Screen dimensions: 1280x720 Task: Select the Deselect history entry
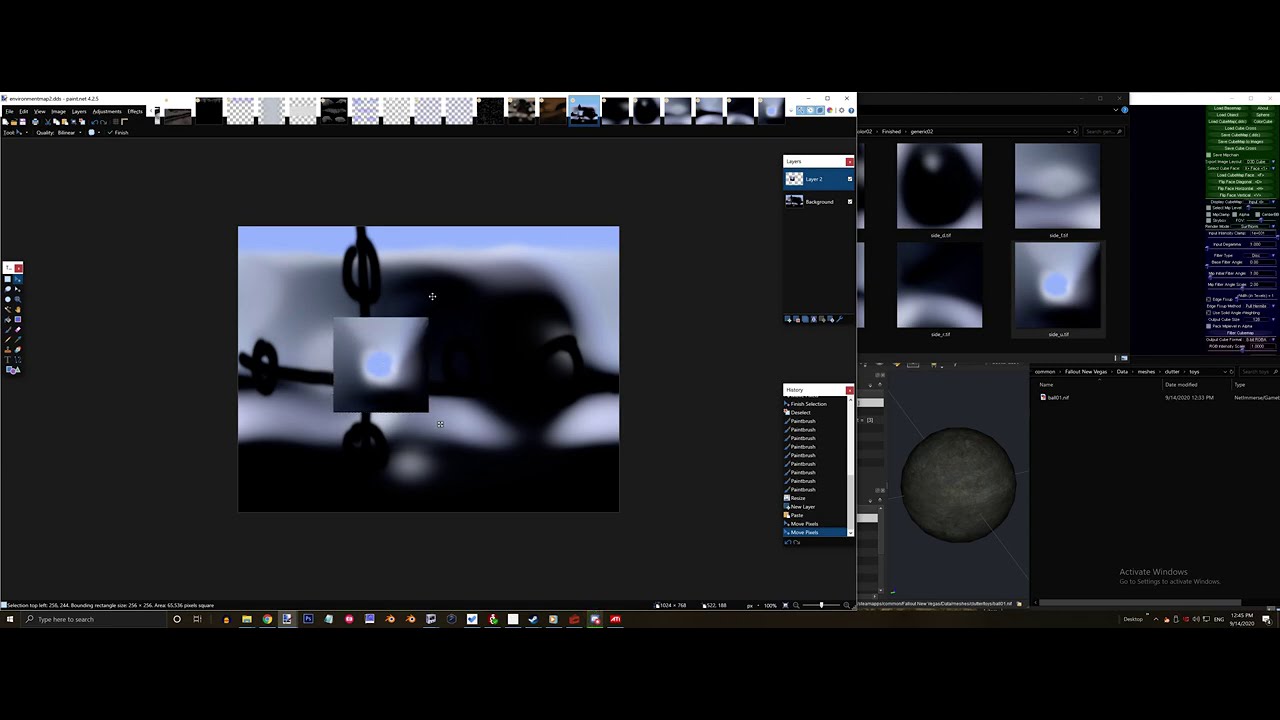coord(815,412)
